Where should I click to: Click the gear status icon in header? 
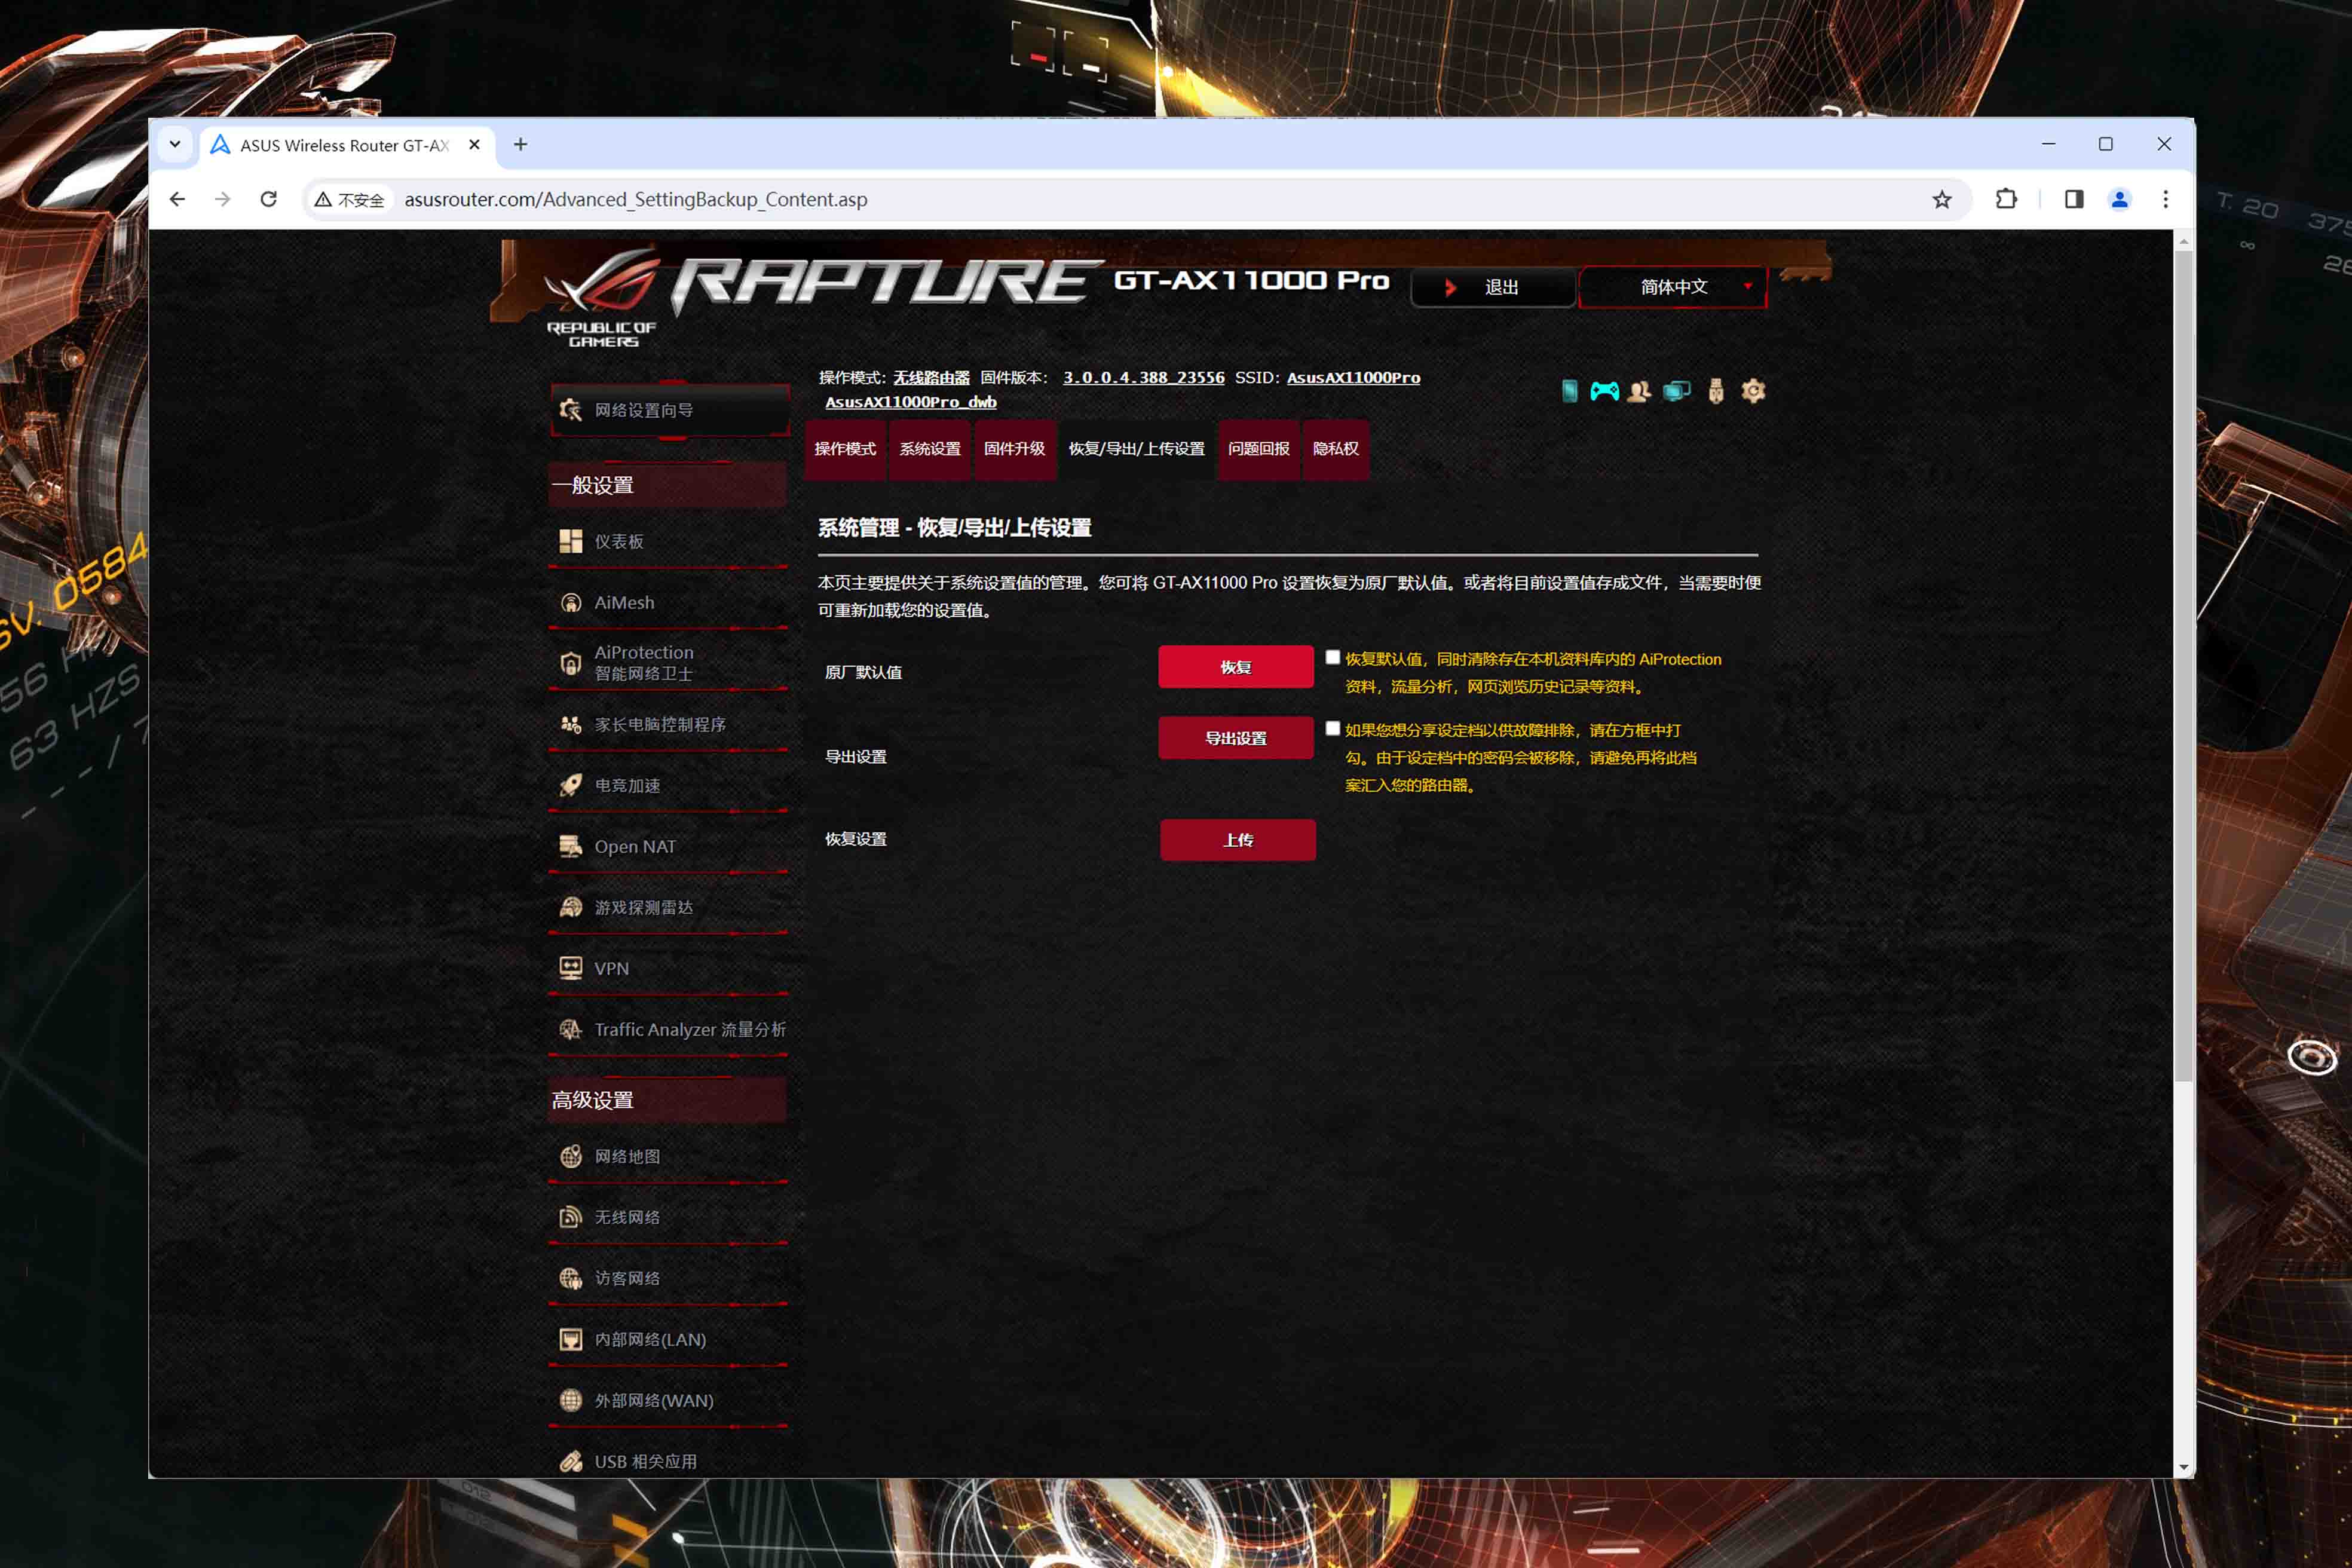click(x=1753, y=391)
